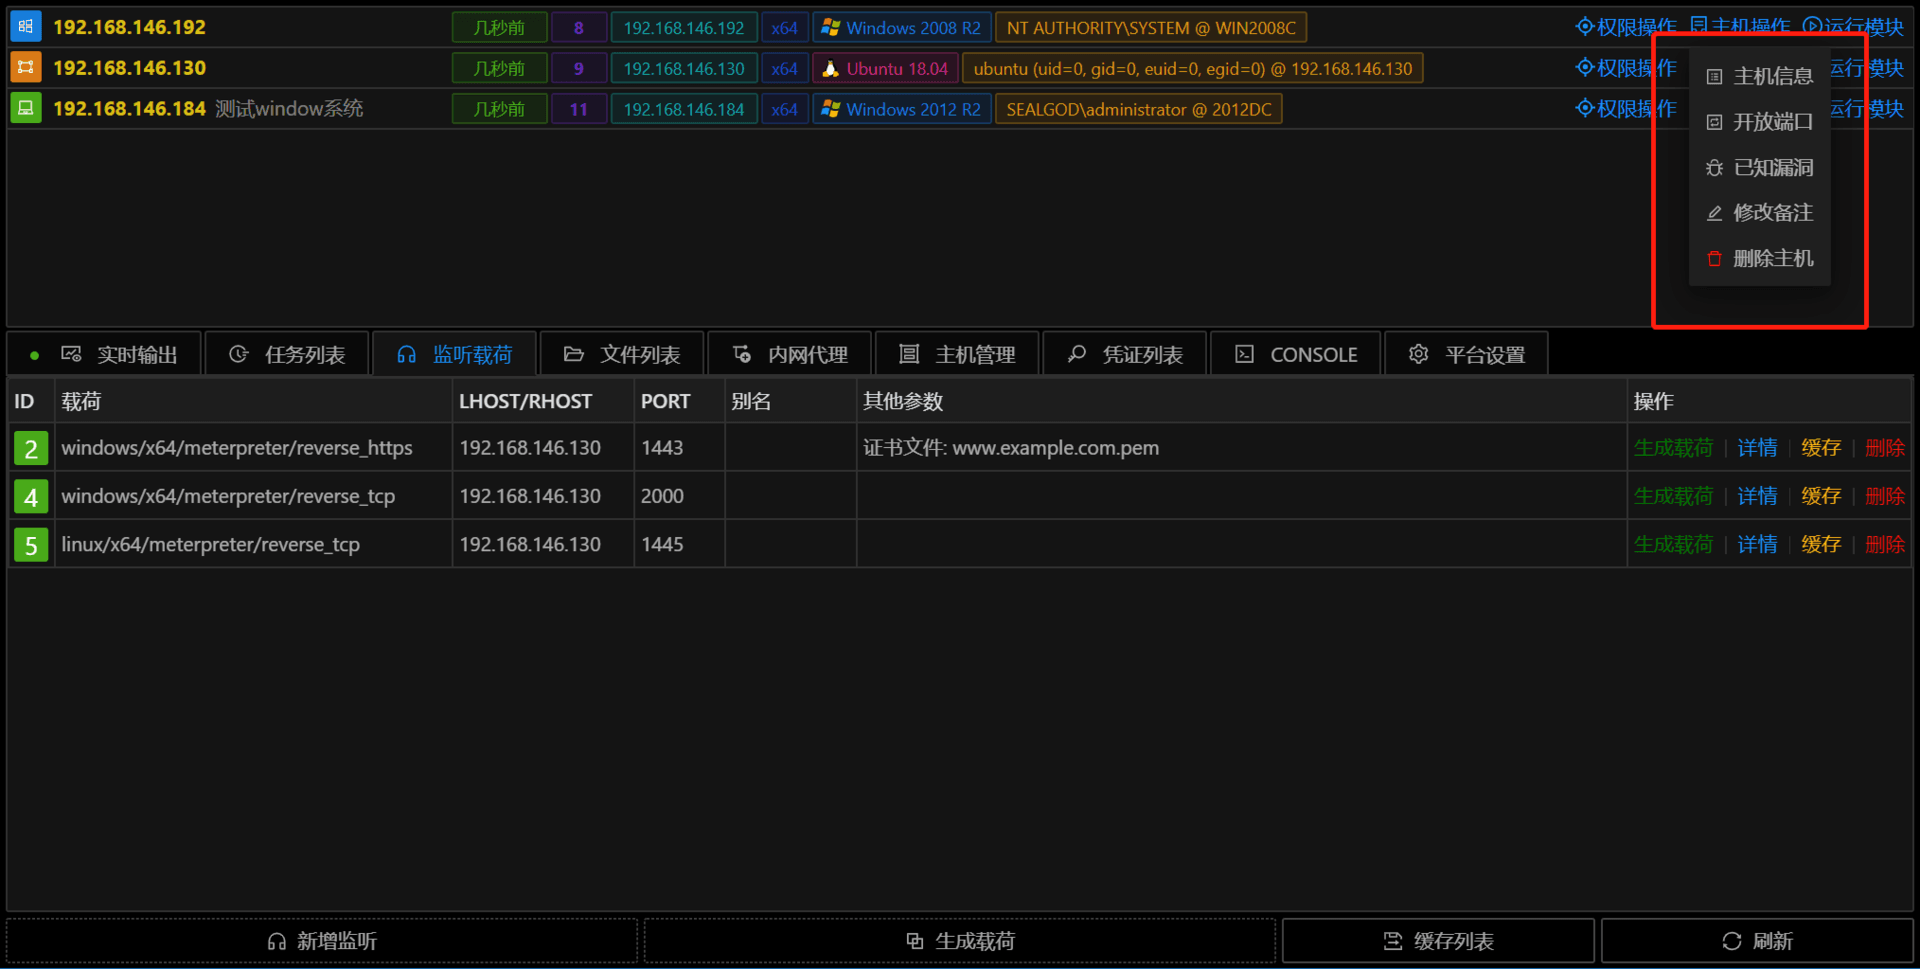
Task: Click the Windows logo on Windows 2012 R2 tag
Action: point(830,109)
